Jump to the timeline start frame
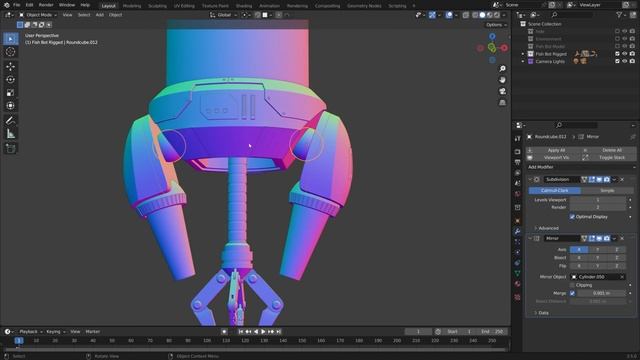 (241, 332)
